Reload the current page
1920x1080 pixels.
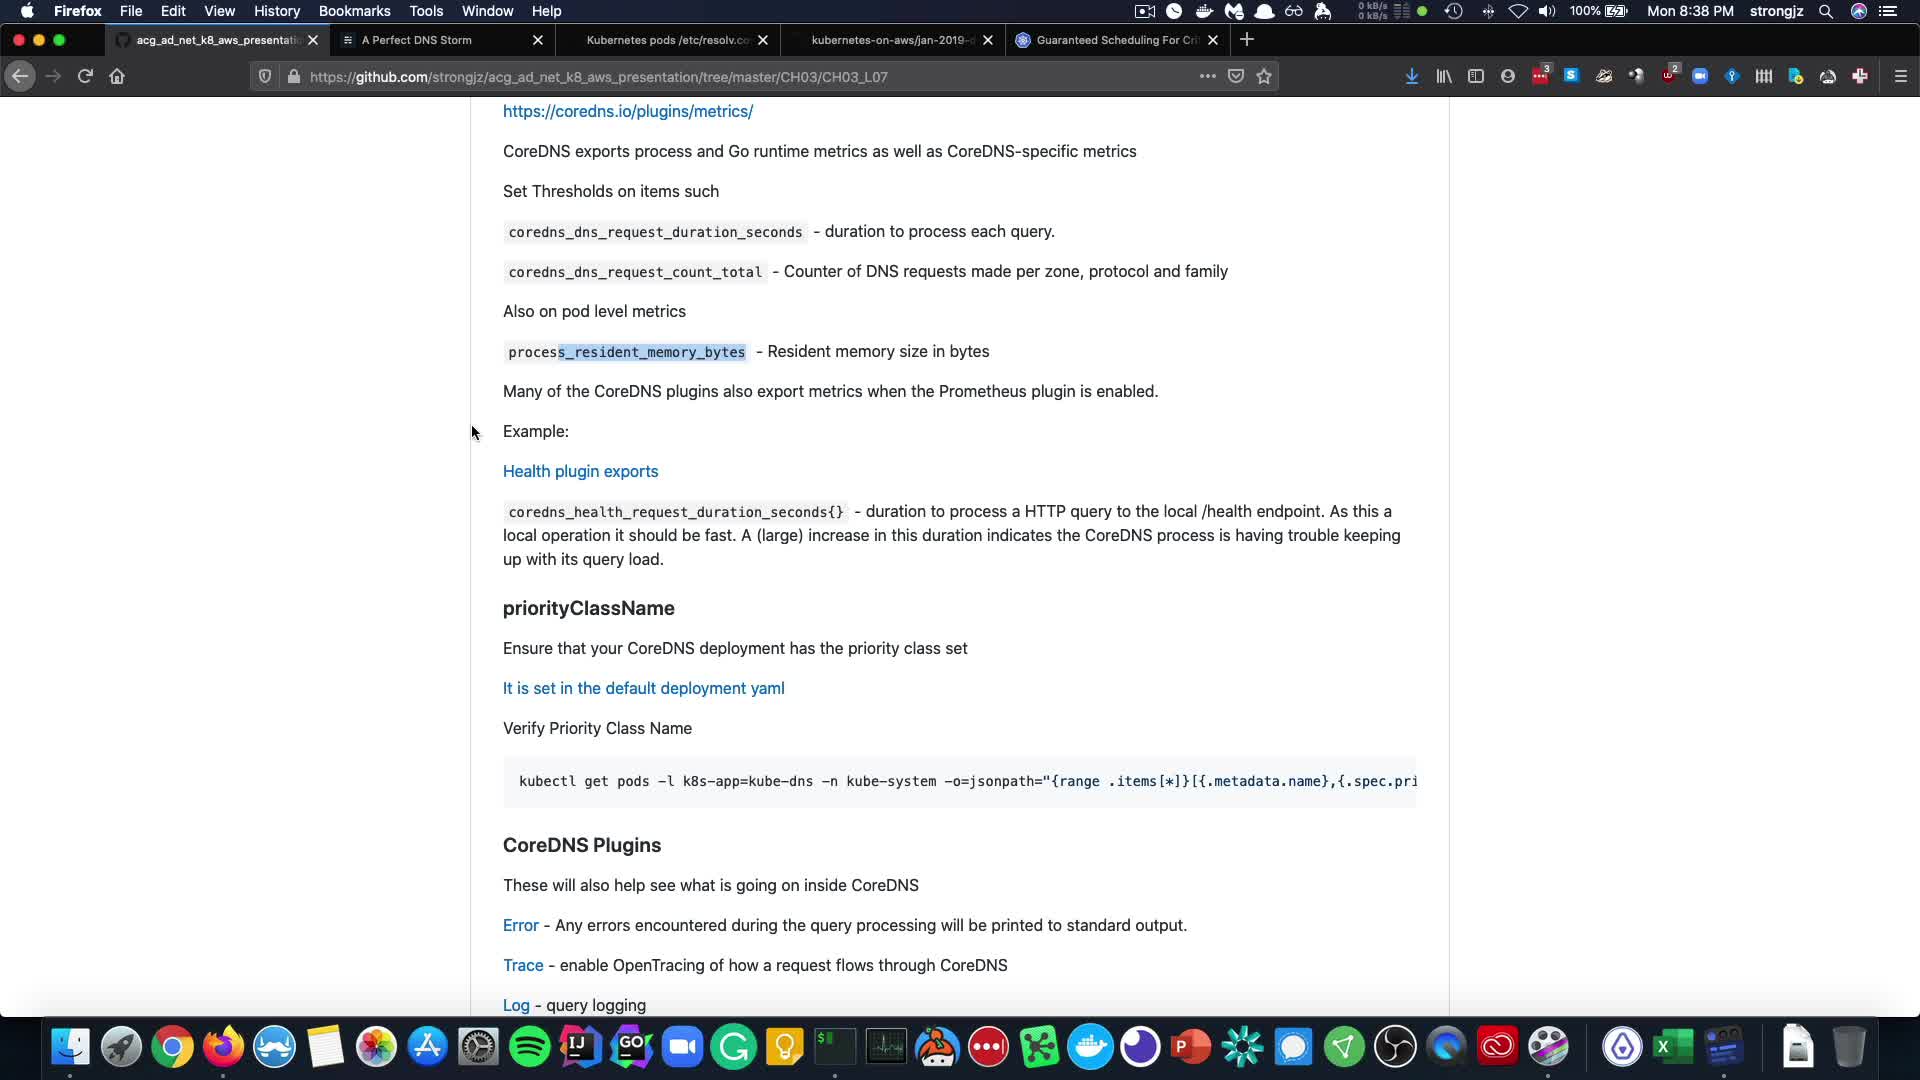click(x=85, y=76)
